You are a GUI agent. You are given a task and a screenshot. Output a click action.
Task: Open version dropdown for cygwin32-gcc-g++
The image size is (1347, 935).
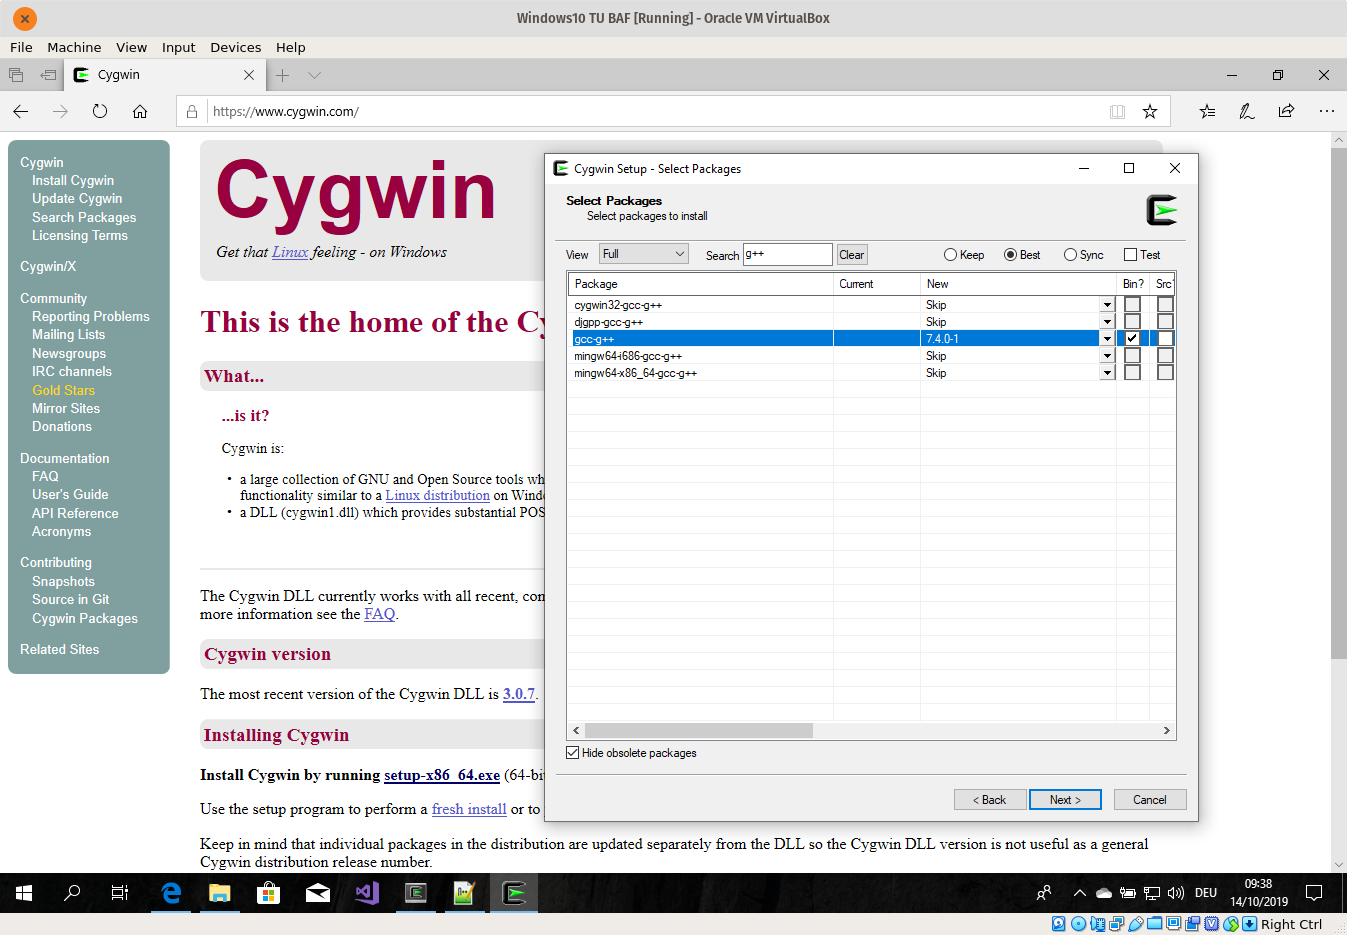click(1107, 305)
